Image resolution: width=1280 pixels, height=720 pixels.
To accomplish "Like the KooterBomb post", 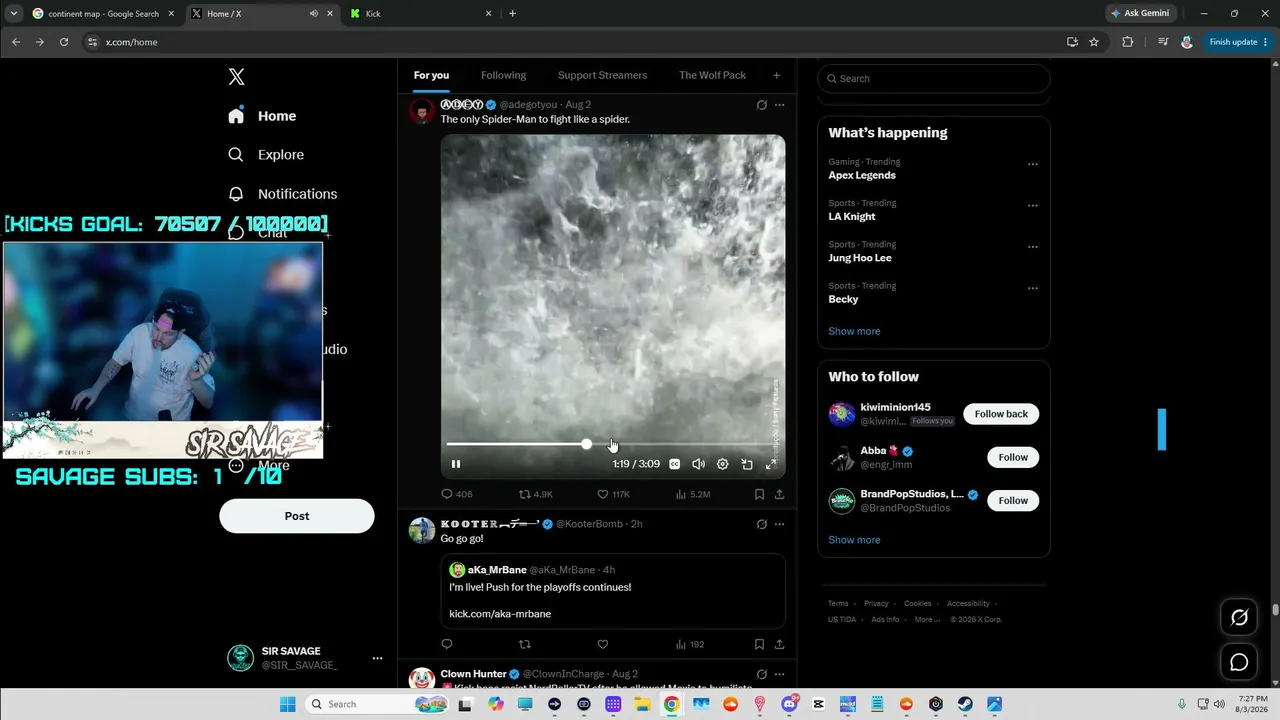I will (x=602, y=644).
